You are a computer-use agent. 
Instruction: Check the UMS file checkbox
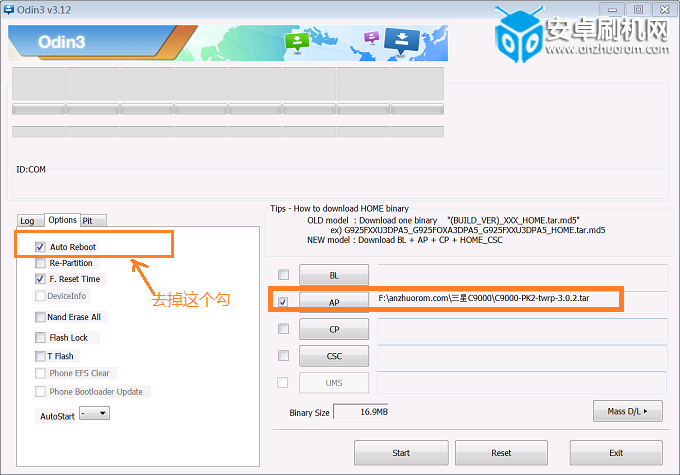(283, 383)
